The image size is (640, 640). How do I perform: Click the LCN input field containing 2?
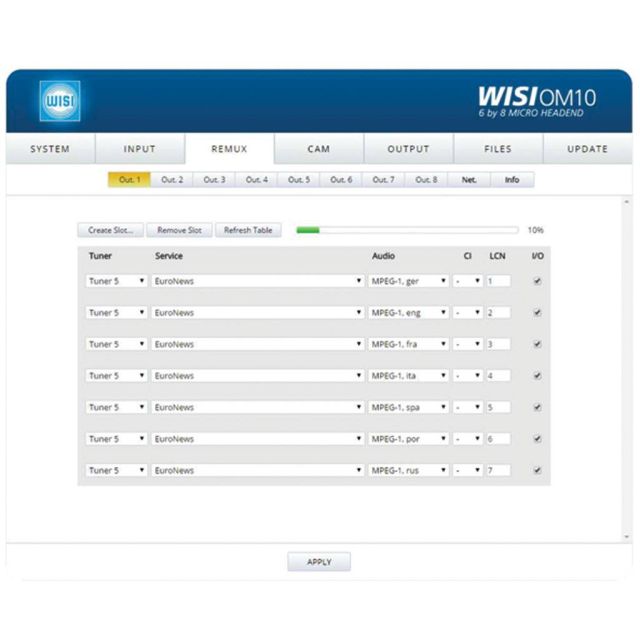click(497, 313)
